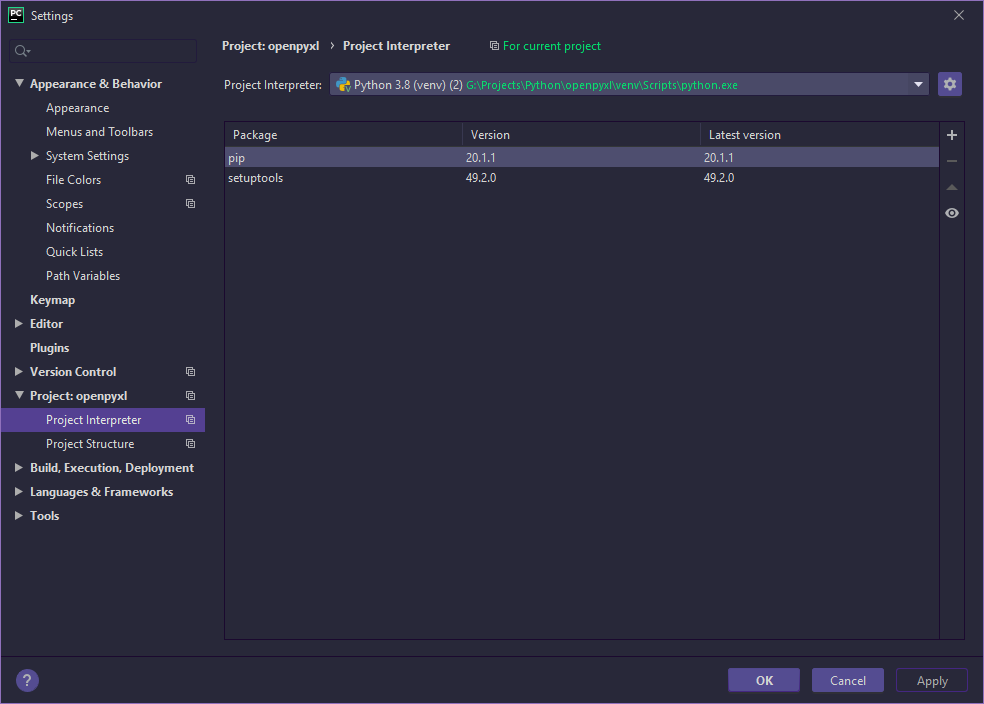
Task: Cancel the Settings dialog
Action: [x=848, y=680]
